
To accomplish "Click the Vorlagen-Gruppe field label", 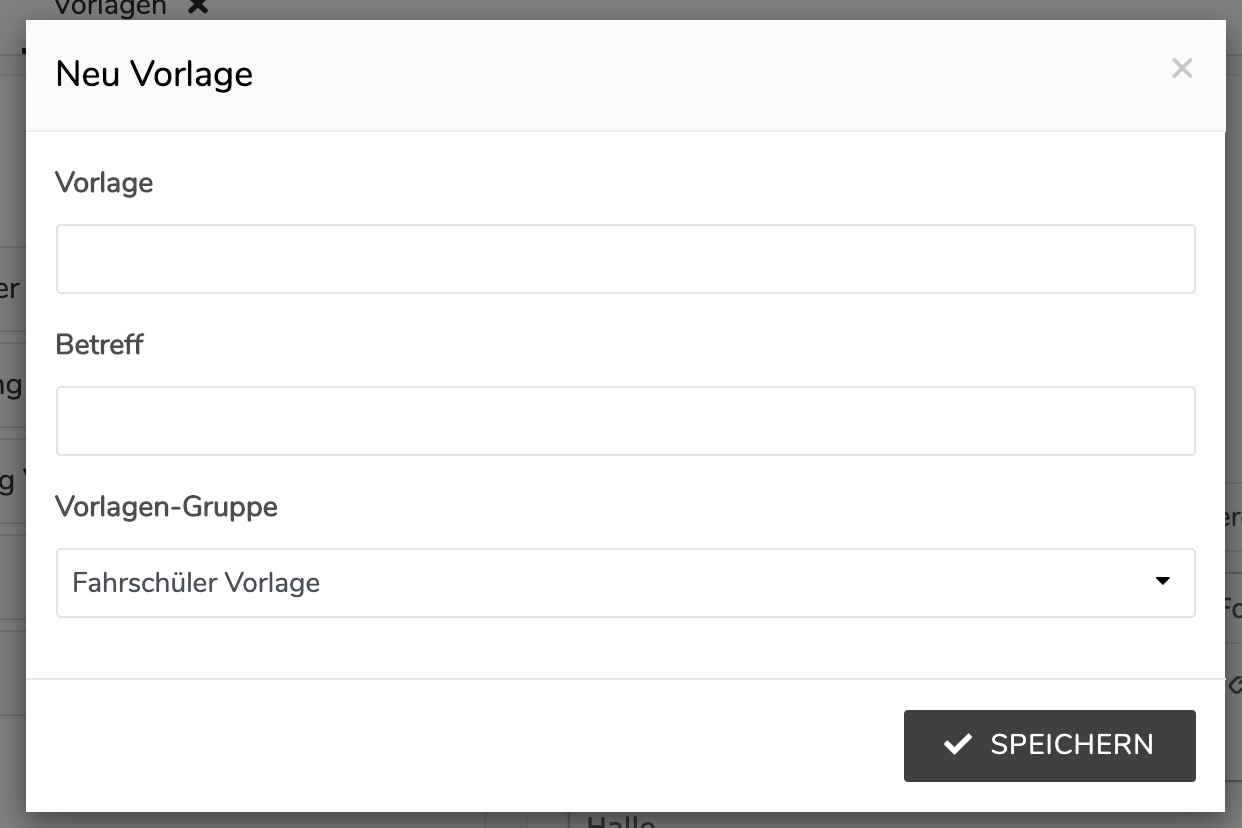I will [166, 507].
